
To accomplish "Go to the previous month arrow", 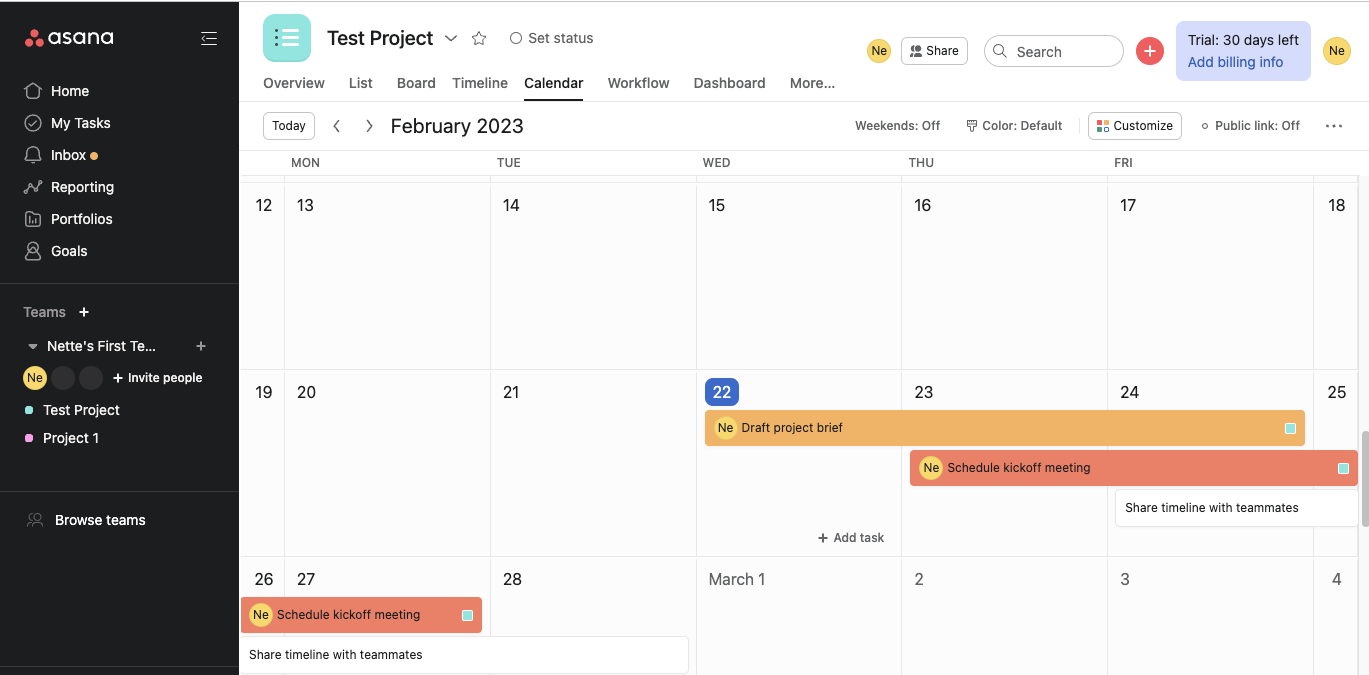I will [337, 126].
